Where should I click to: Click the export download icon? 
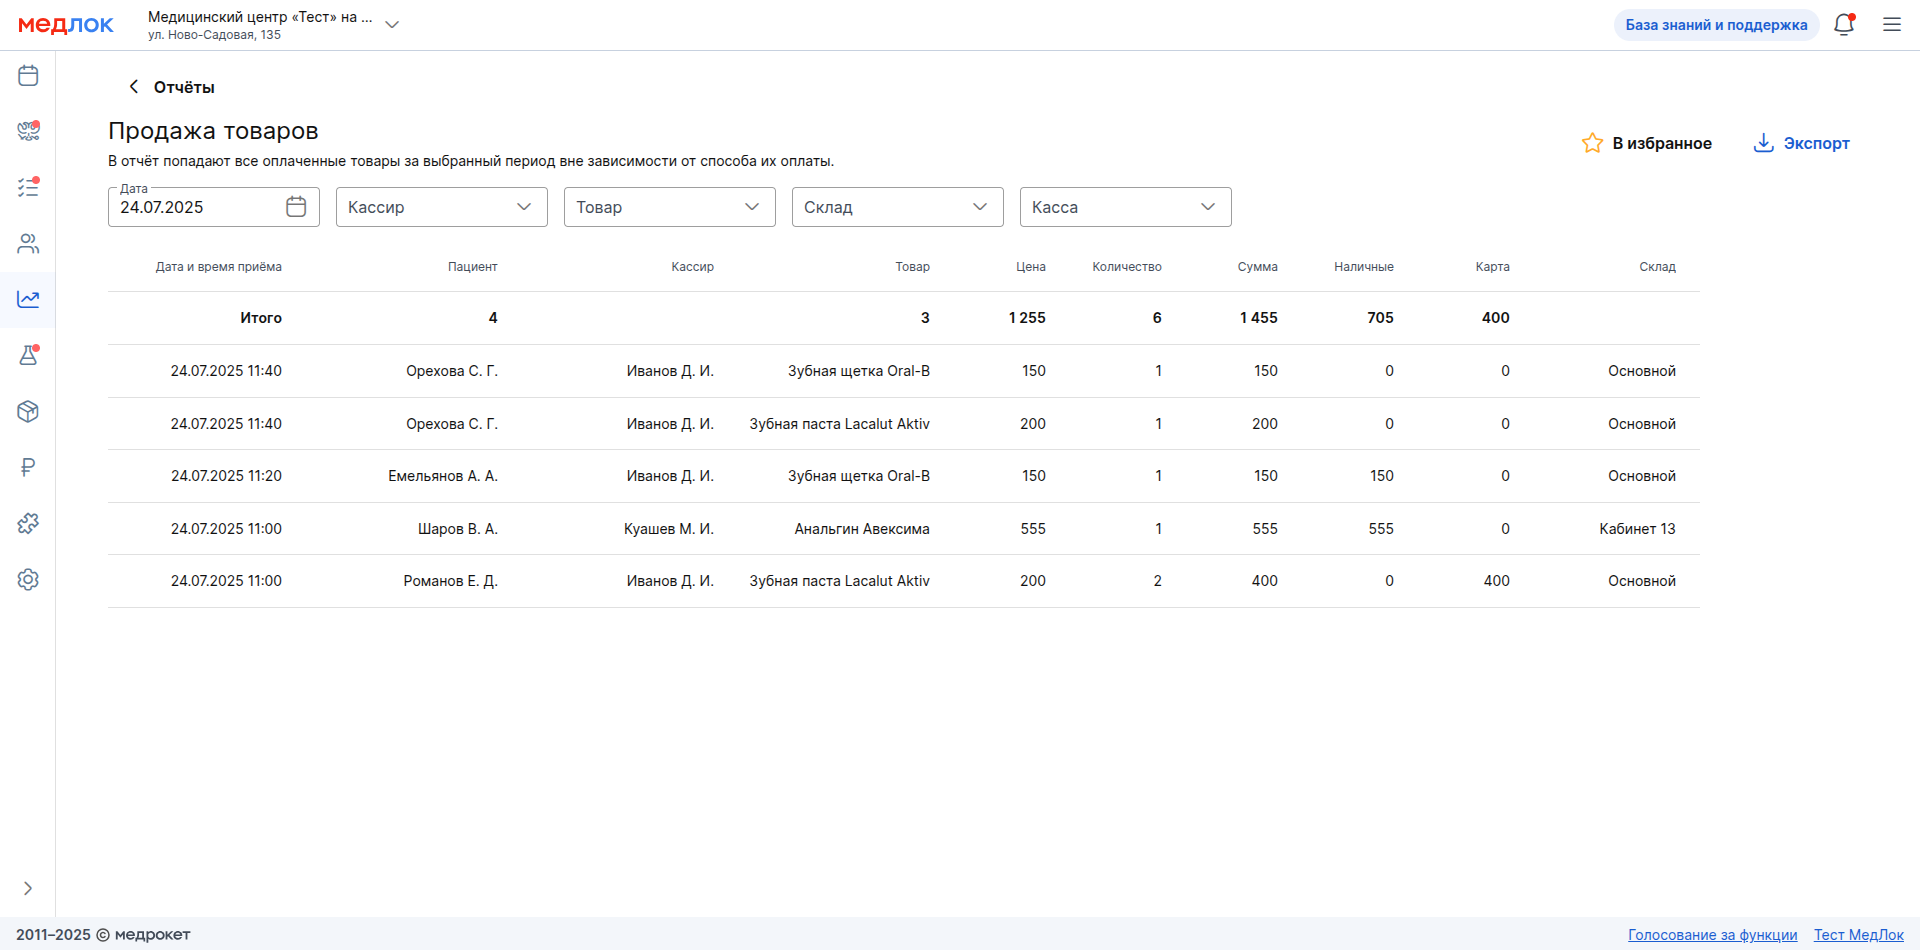point(1764,143)
